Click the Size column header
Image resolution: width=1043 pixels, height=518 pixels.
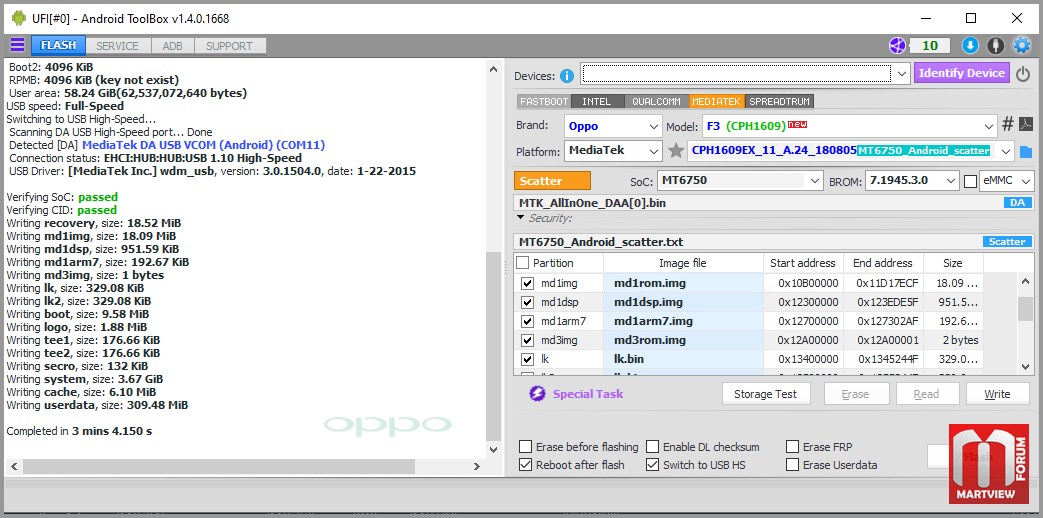click(953, 263)
